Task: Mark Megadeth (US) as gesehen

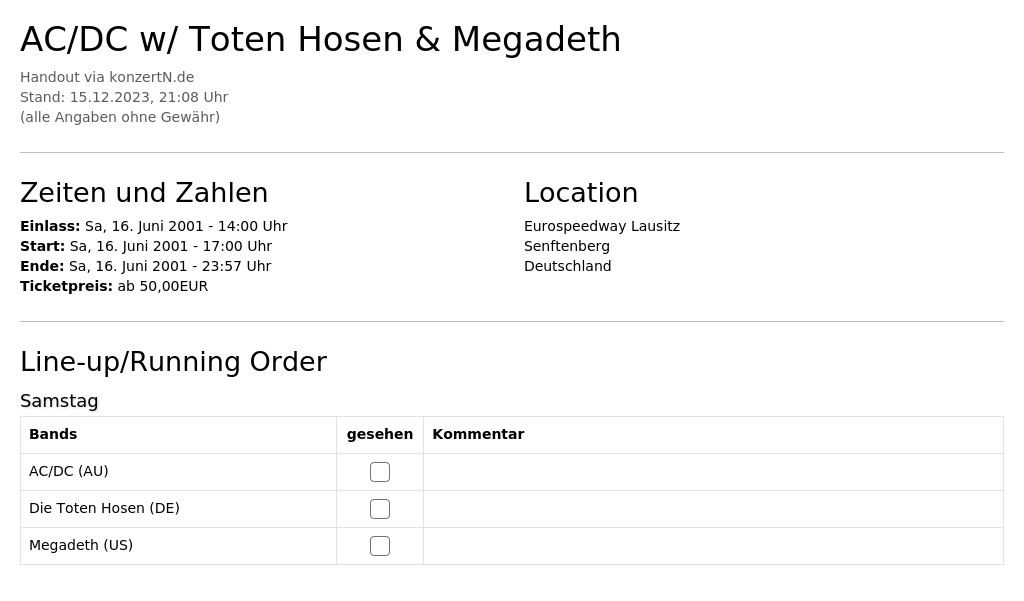Action: click(x=379, y=545)
